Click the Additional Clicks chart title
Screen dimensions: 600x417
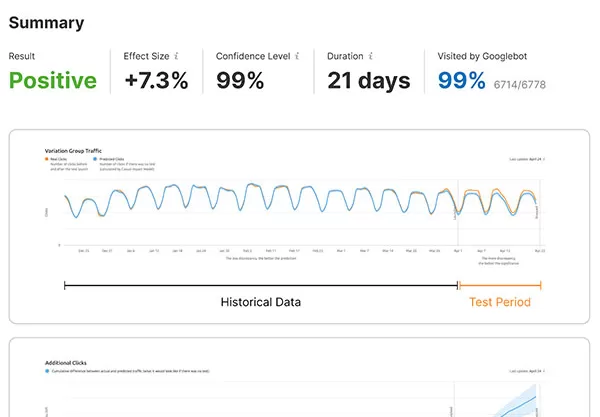66,363
